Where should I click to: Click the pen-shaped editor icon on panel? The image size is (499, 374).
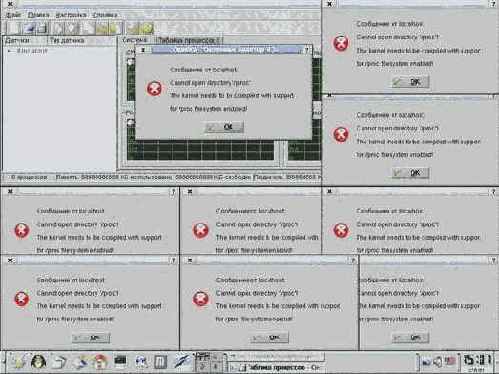tap(182, 361)
